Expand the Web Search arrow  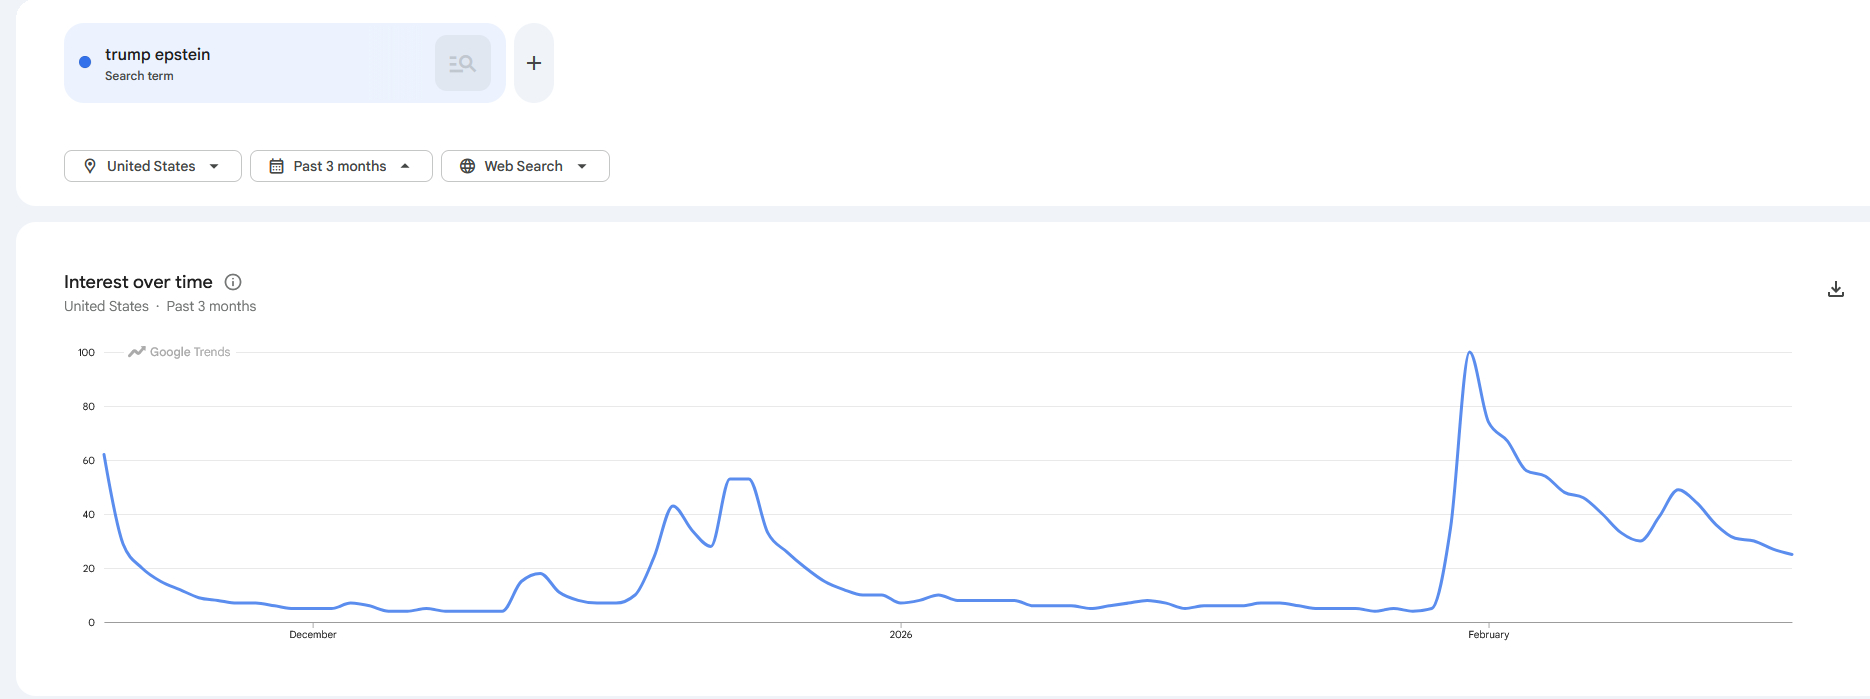click(582, 166)
